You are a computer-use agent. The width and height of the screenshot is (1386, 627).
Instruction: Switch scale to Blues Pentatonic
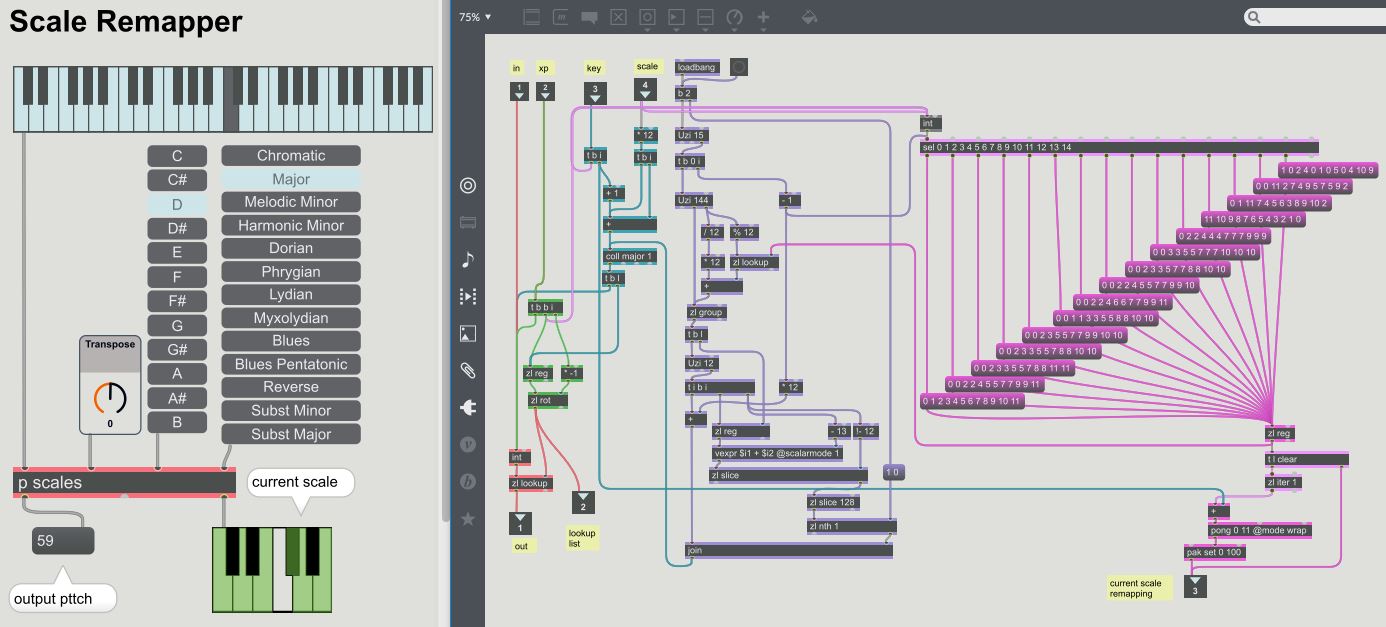291,364
